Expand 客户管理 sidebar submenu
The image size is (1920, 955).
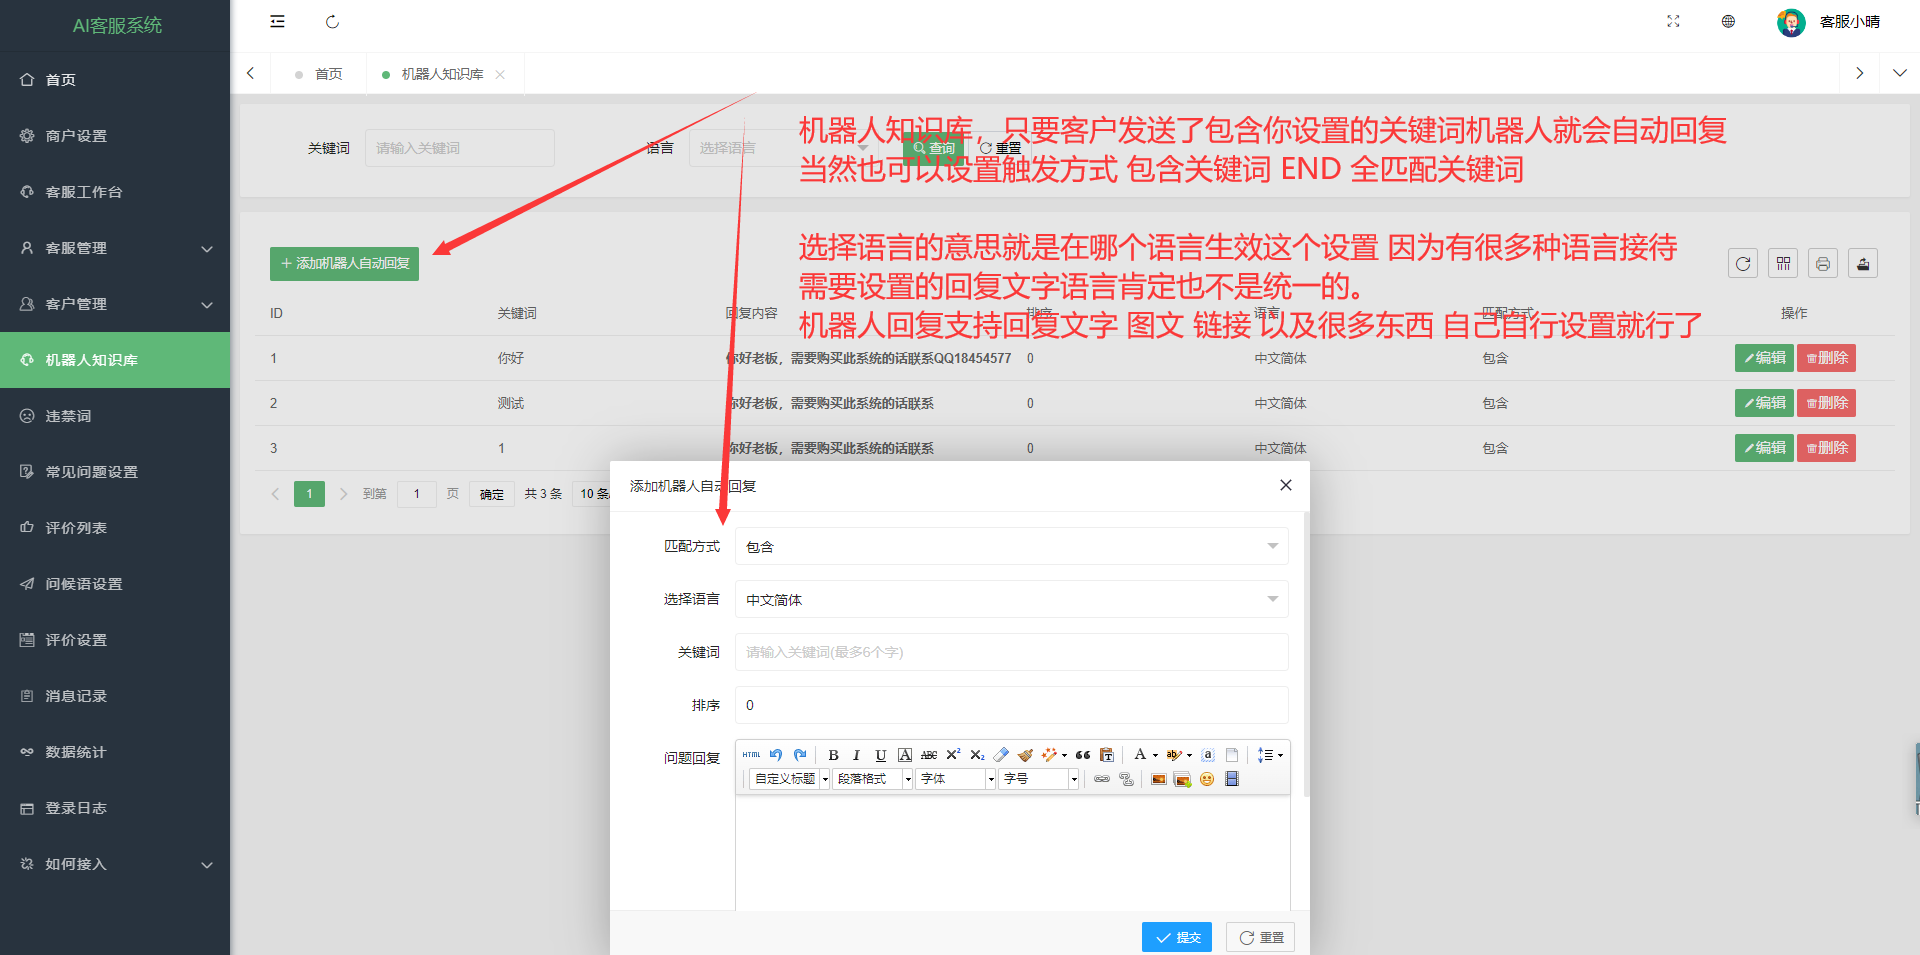(x=115, y=304)
